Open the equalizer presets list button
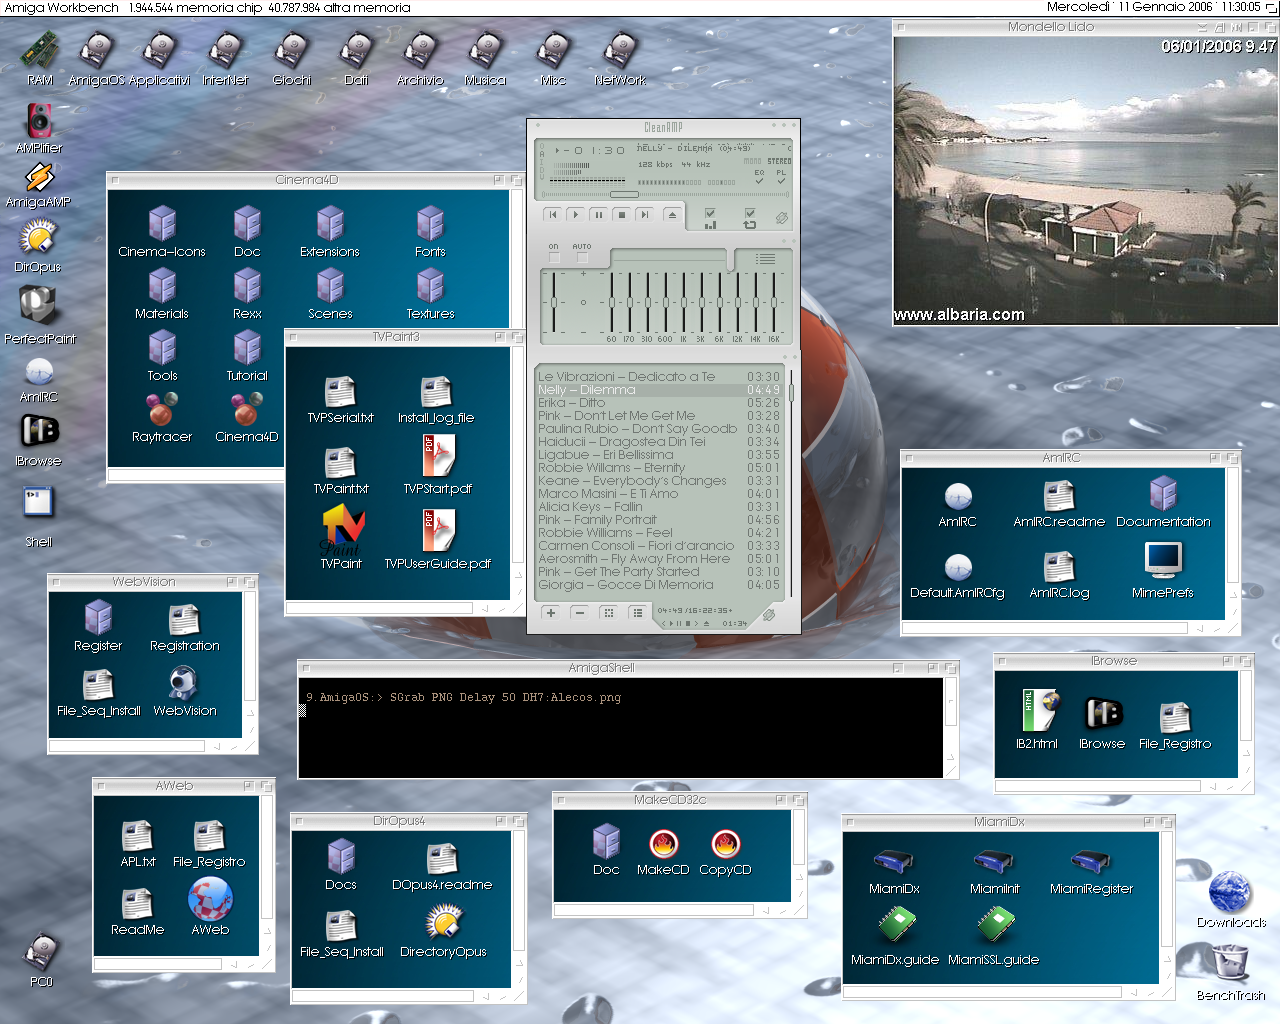The height and width of the screenshot is (1024, 1280). click(x=765, y=259)
